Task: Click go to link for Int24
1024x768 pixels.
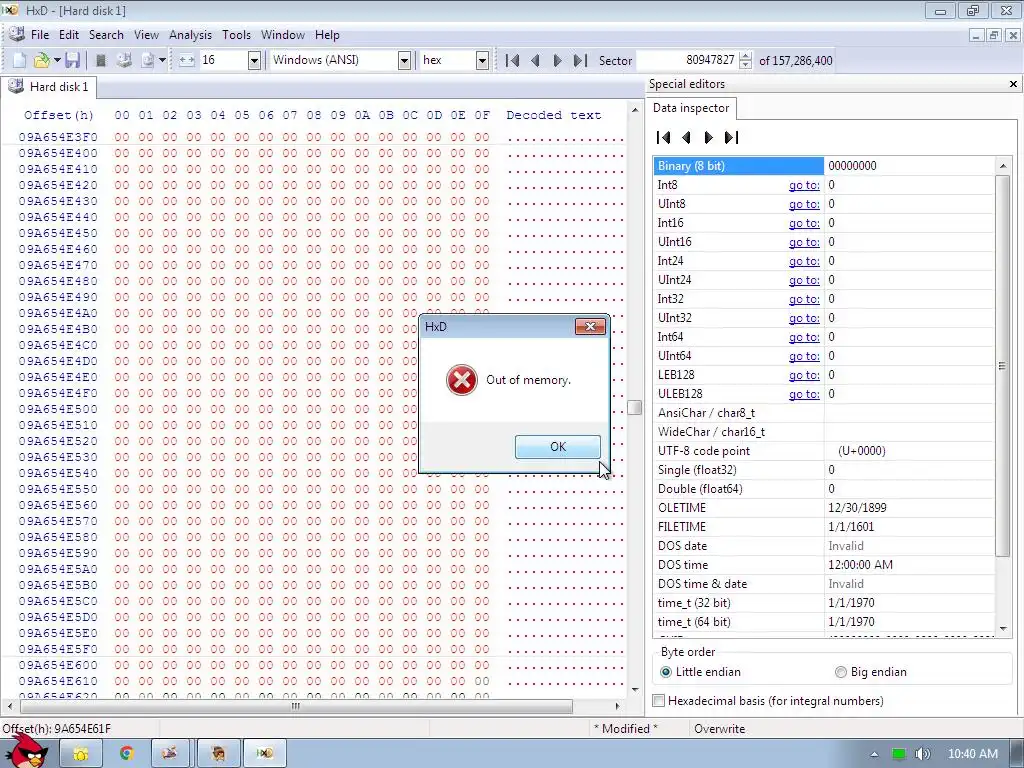Action: tap(804, 261)
